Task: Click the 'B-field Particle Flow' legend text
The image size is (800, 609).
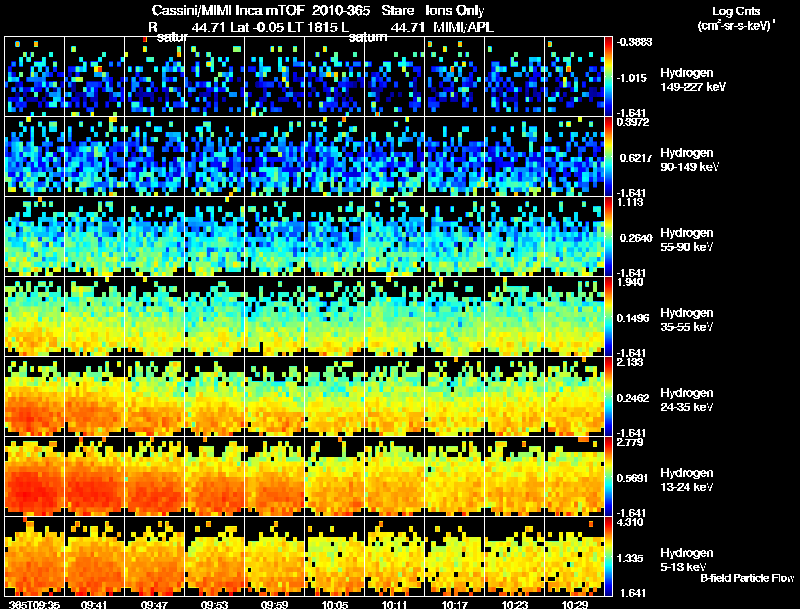Action: [x=747, y=578]
